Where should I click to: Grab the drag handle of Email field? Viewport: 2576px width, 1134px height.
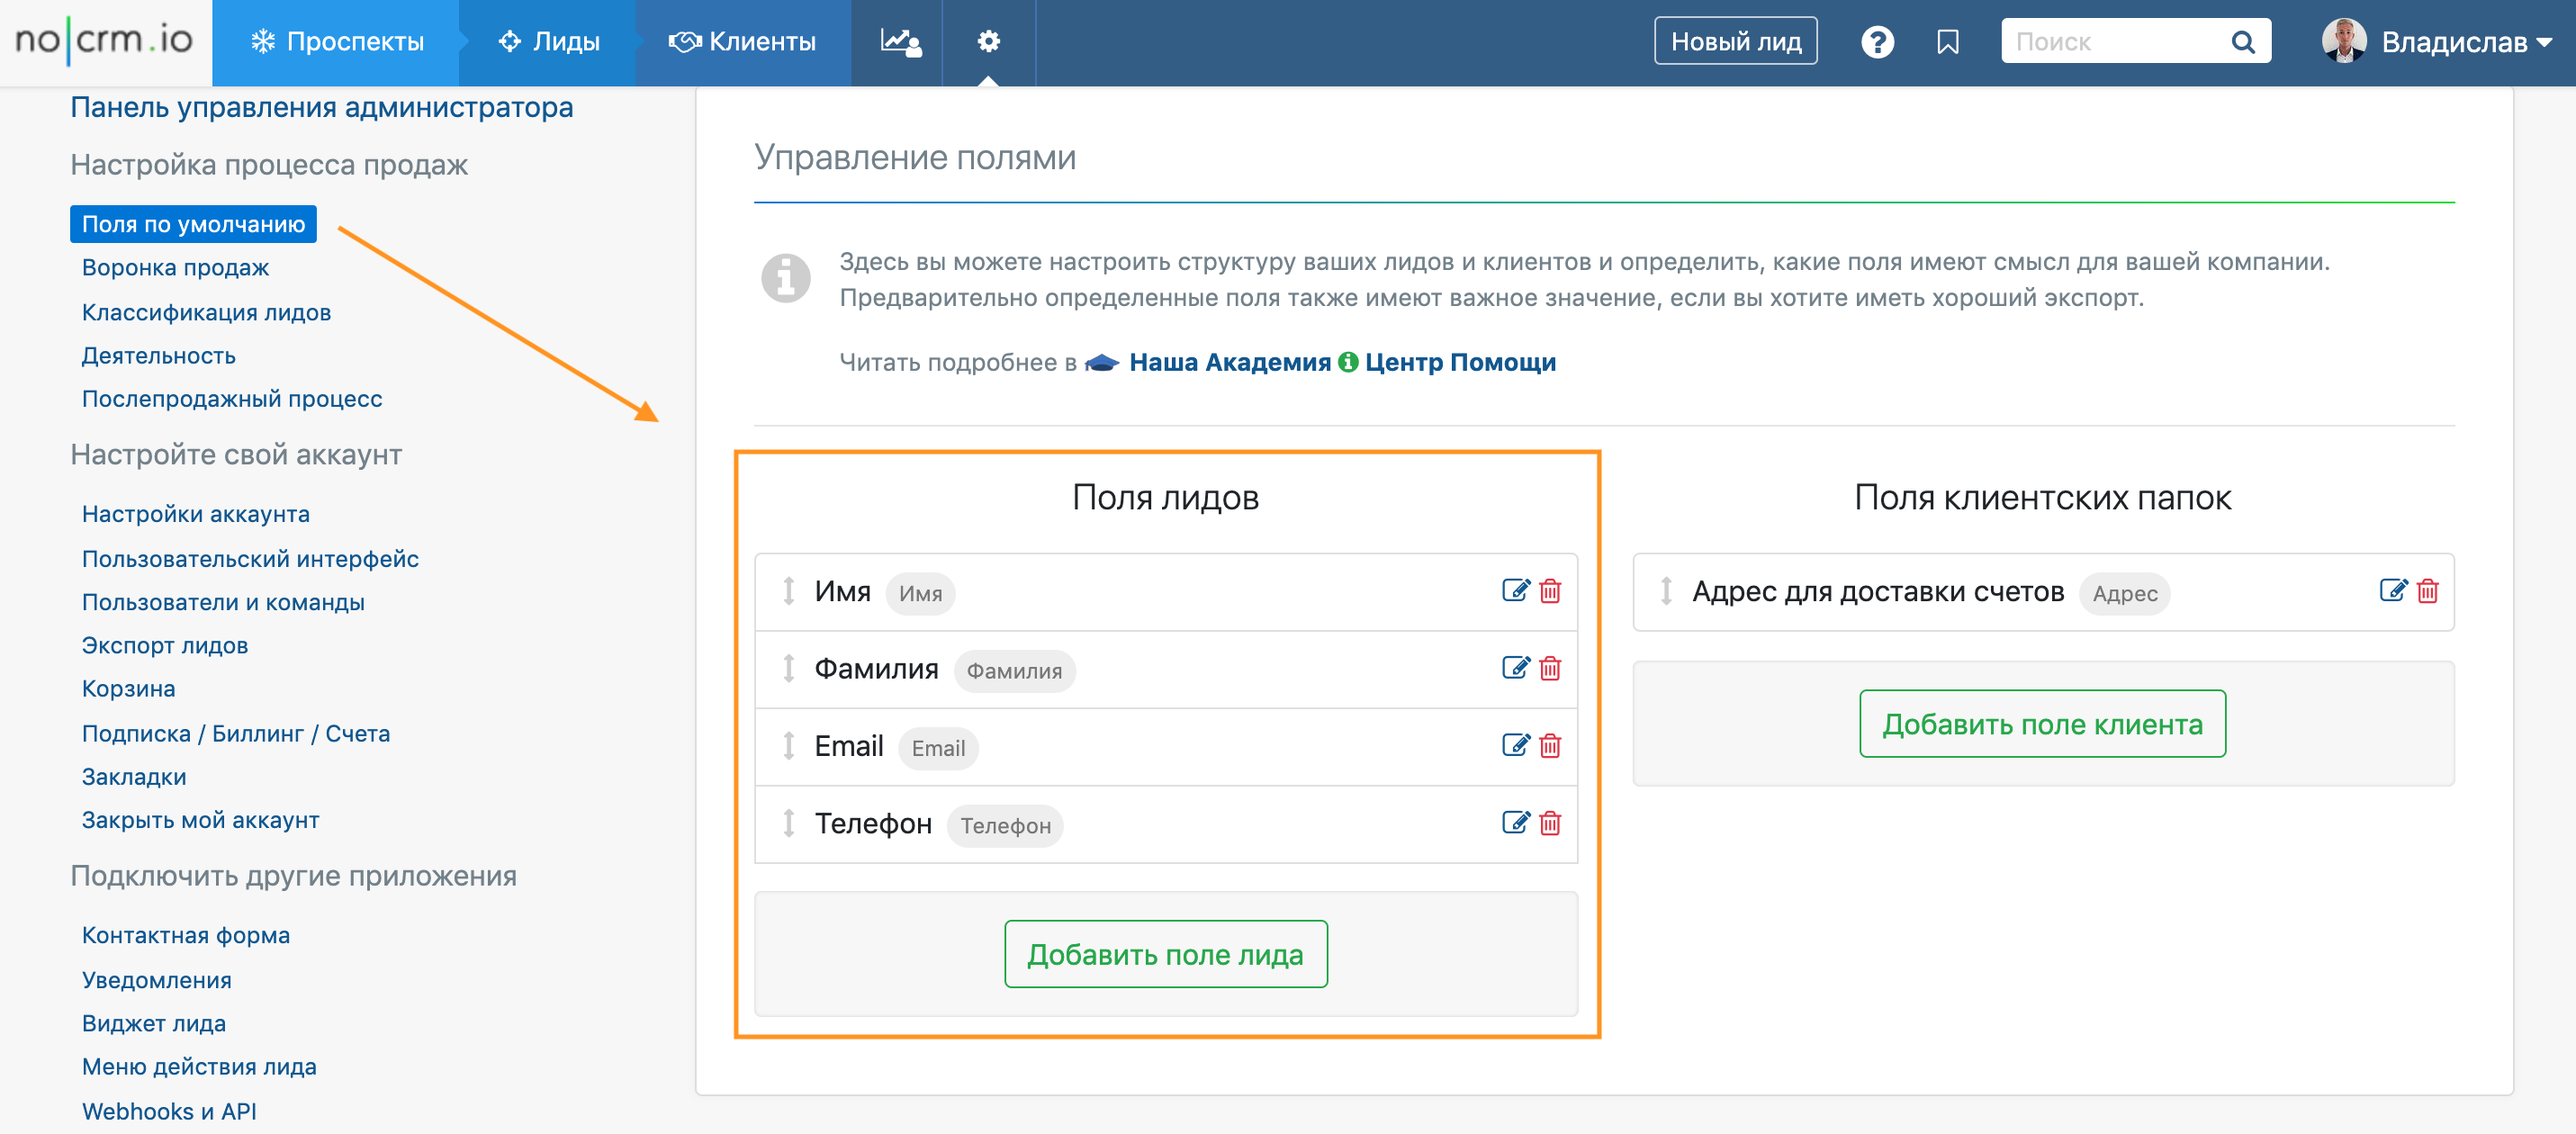point(789,746)
